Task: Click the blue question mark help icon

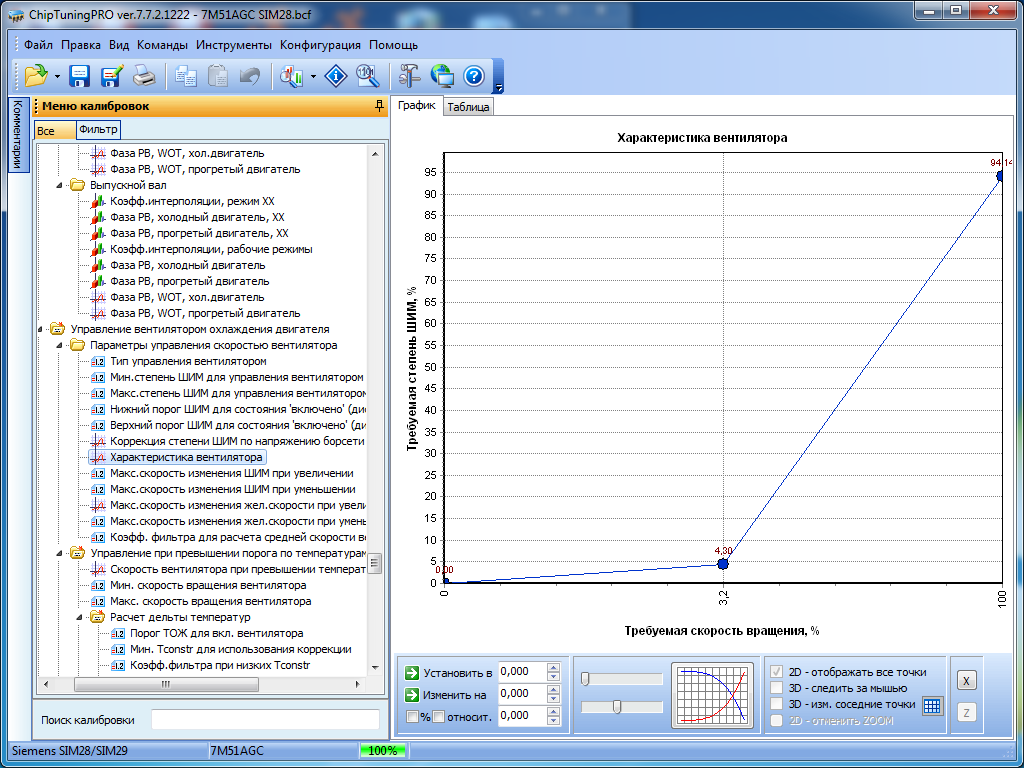Action: coord(474,75)
